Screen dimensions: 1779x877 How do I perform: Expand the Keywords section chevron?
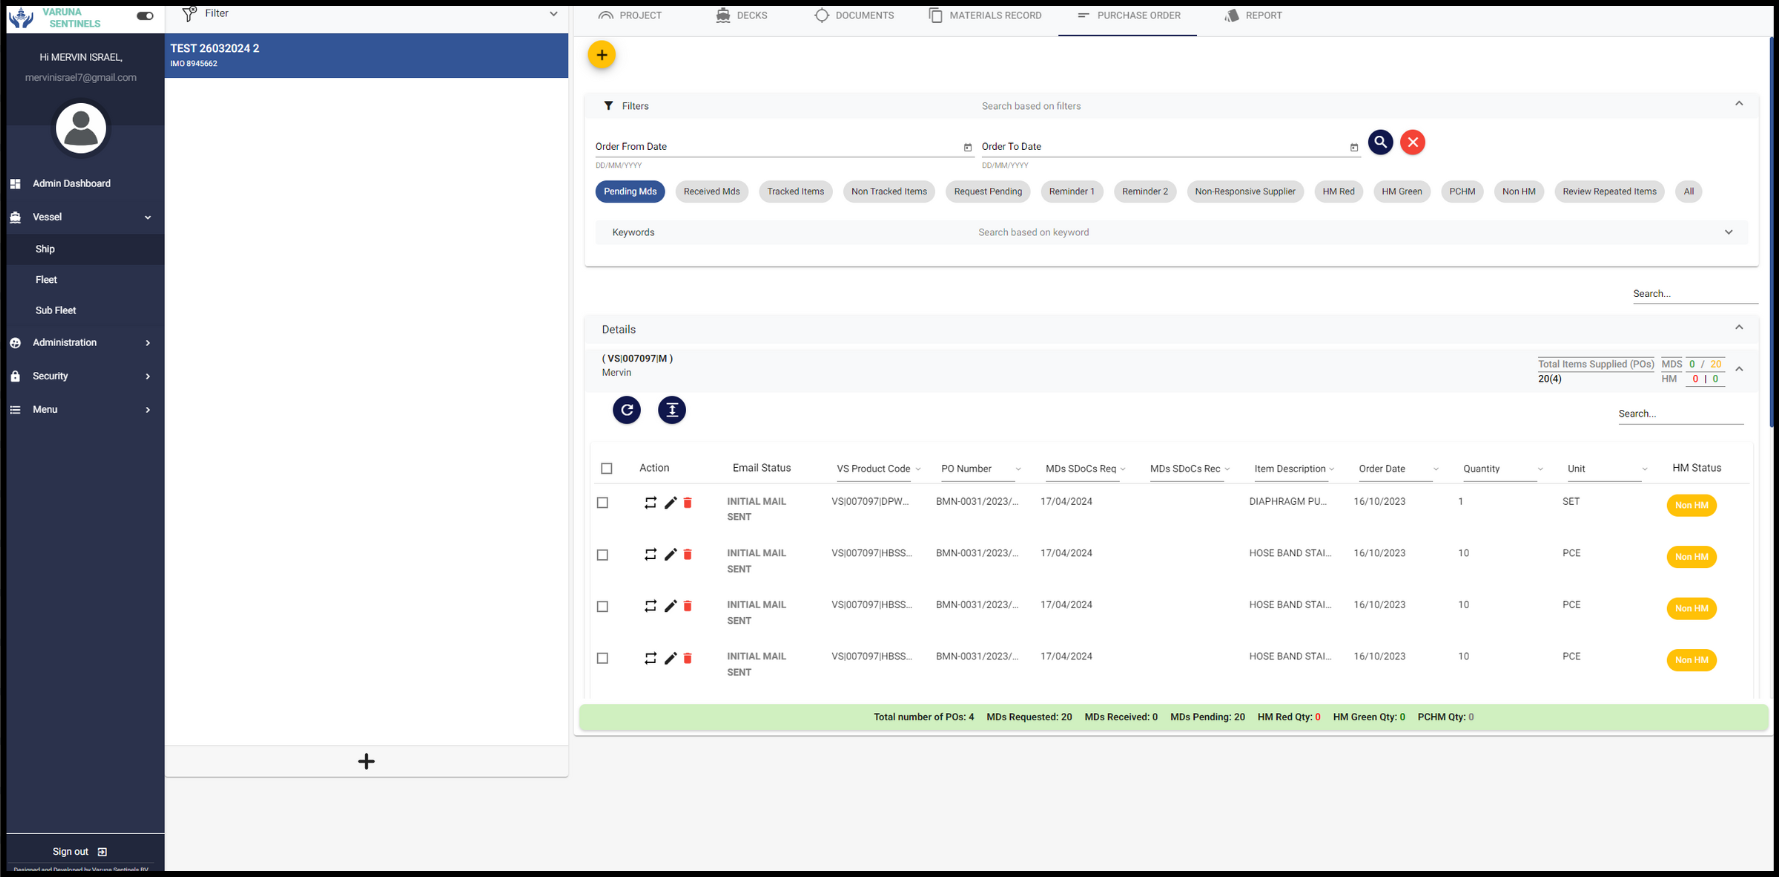pyautogui.click(x=1729, y=232)
